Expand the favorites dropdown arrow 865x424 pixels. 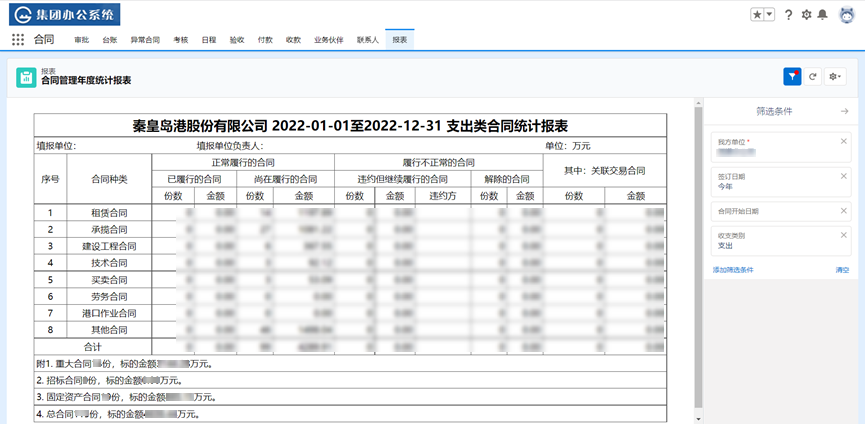[769, 15]
